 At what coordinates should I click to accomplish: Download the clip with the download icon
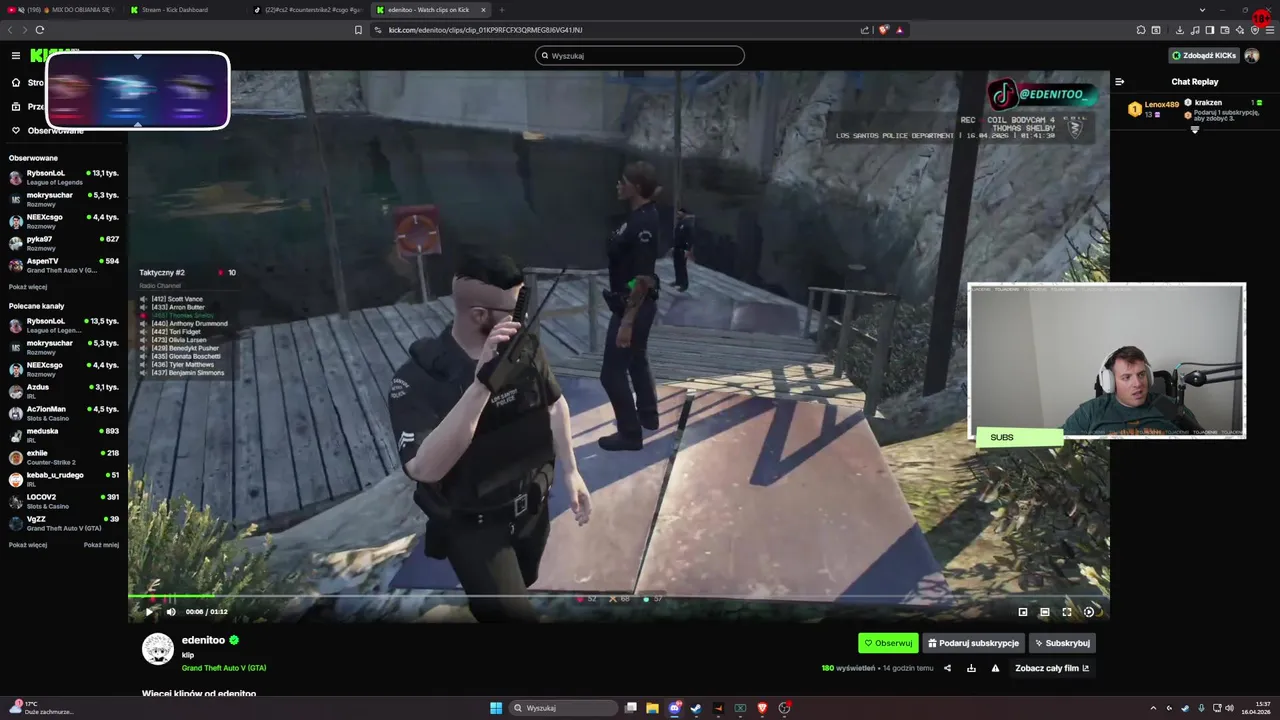(971, 668)
